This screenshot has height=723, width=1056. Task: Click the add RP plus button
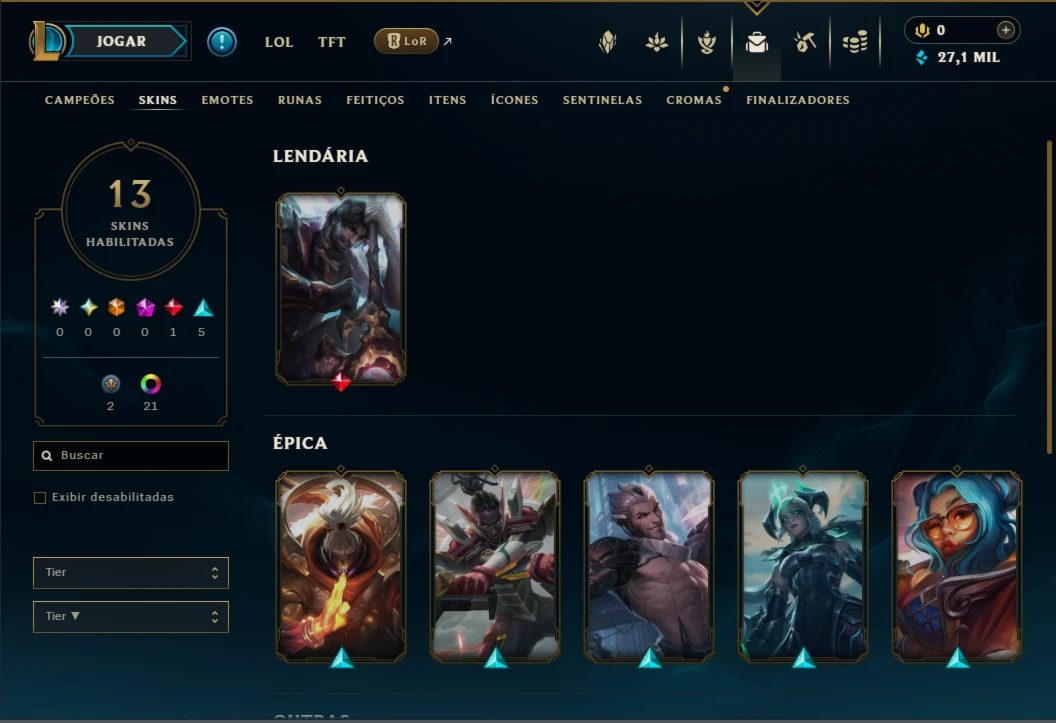(1005, 30)
